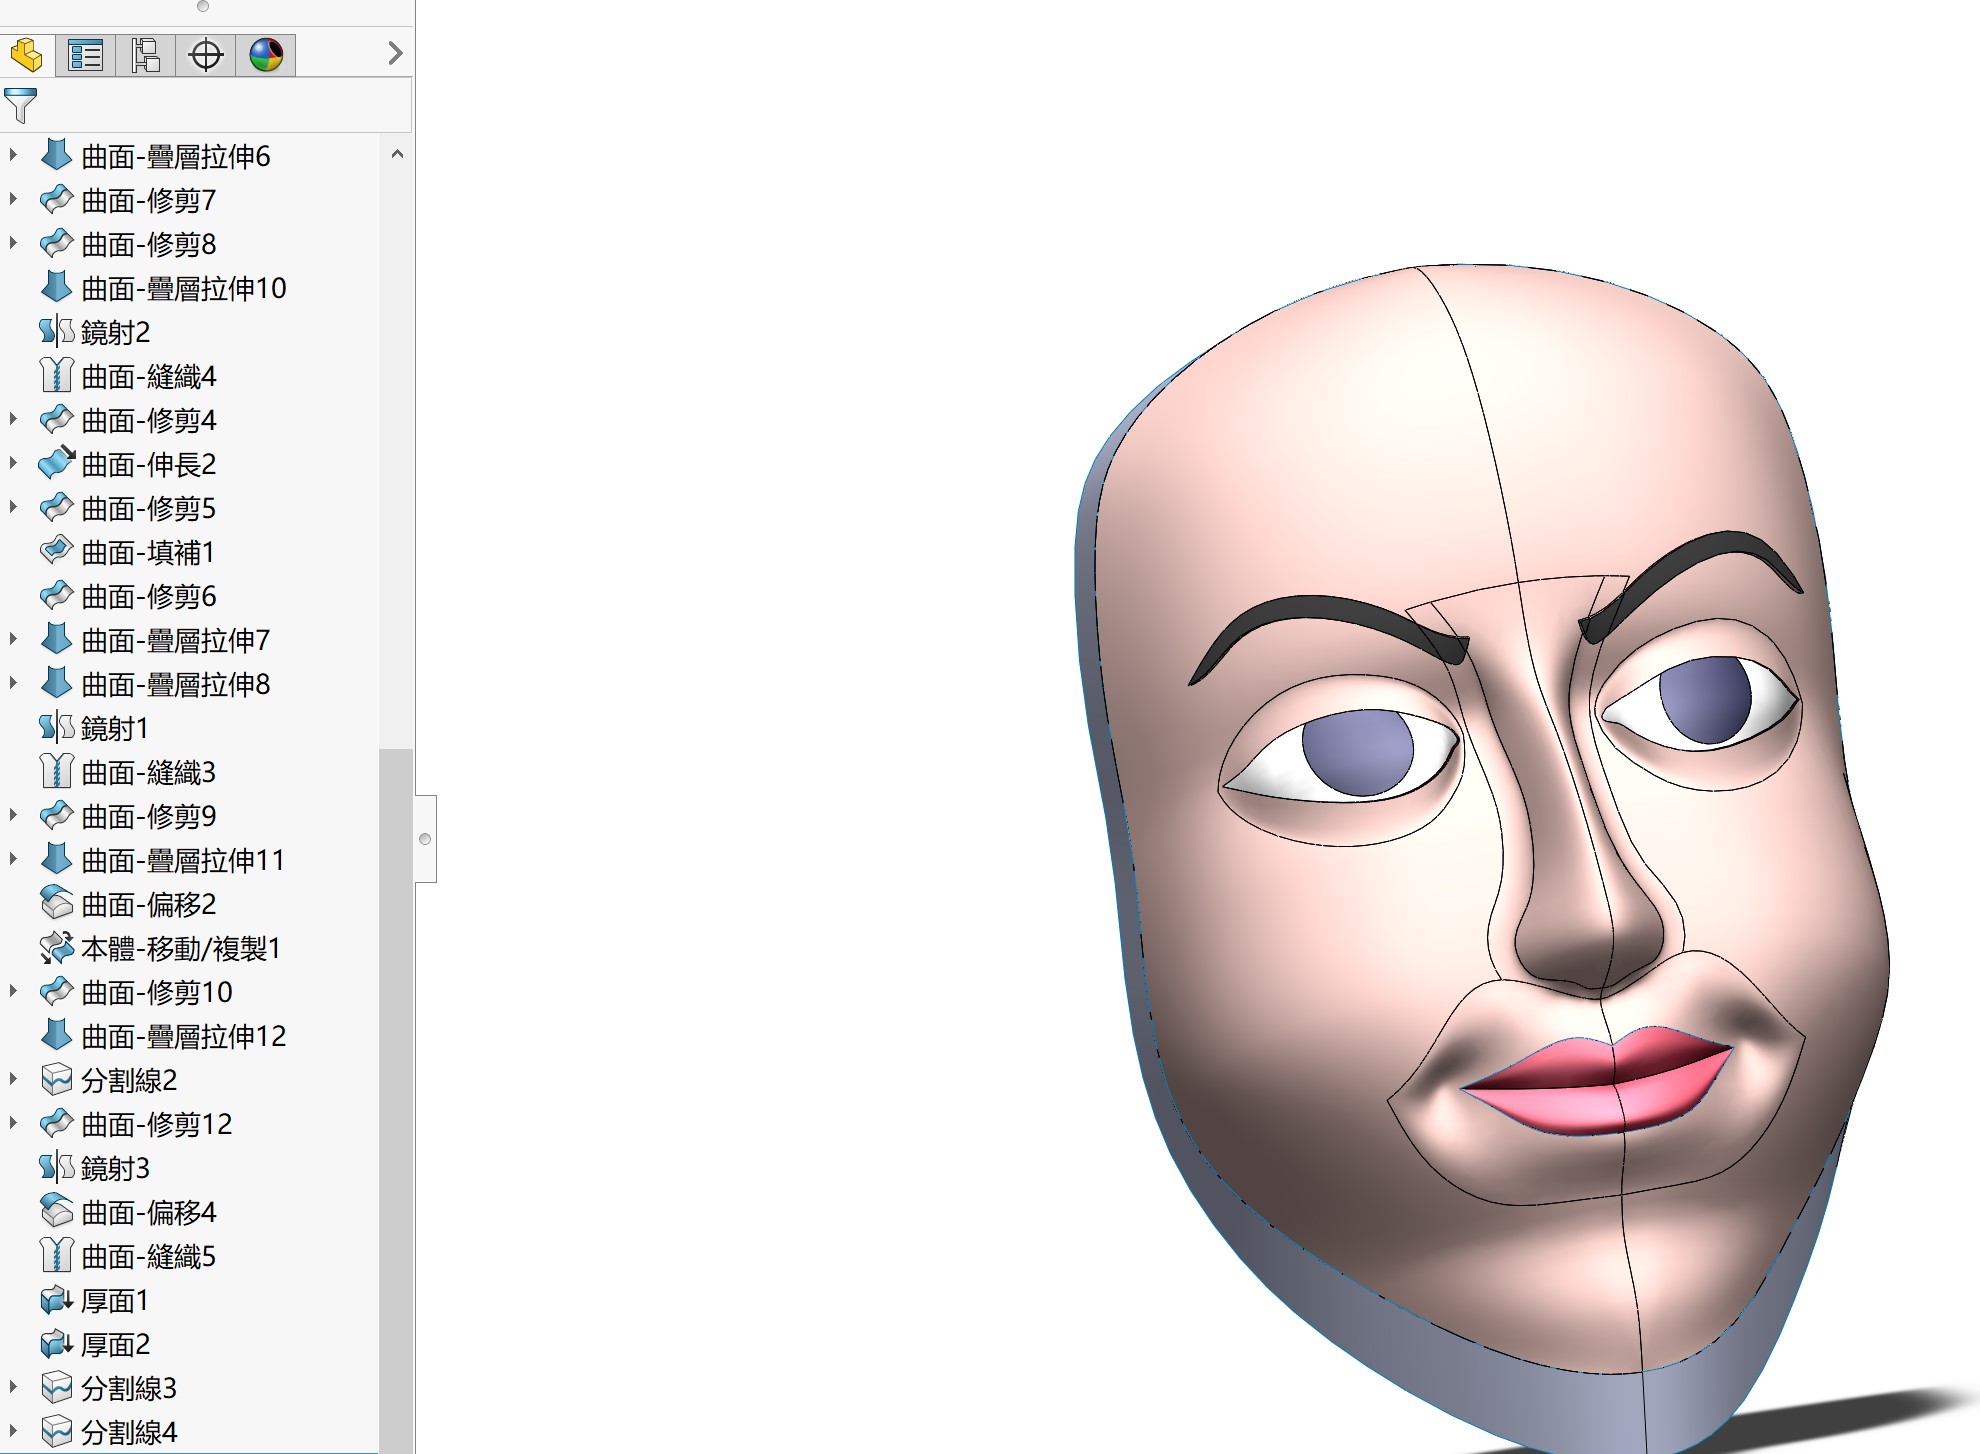Open the DisplayManager color wheel tab
This screenshot has height=1454, width=1980.
pyautogui.click(x=266, y=55)
